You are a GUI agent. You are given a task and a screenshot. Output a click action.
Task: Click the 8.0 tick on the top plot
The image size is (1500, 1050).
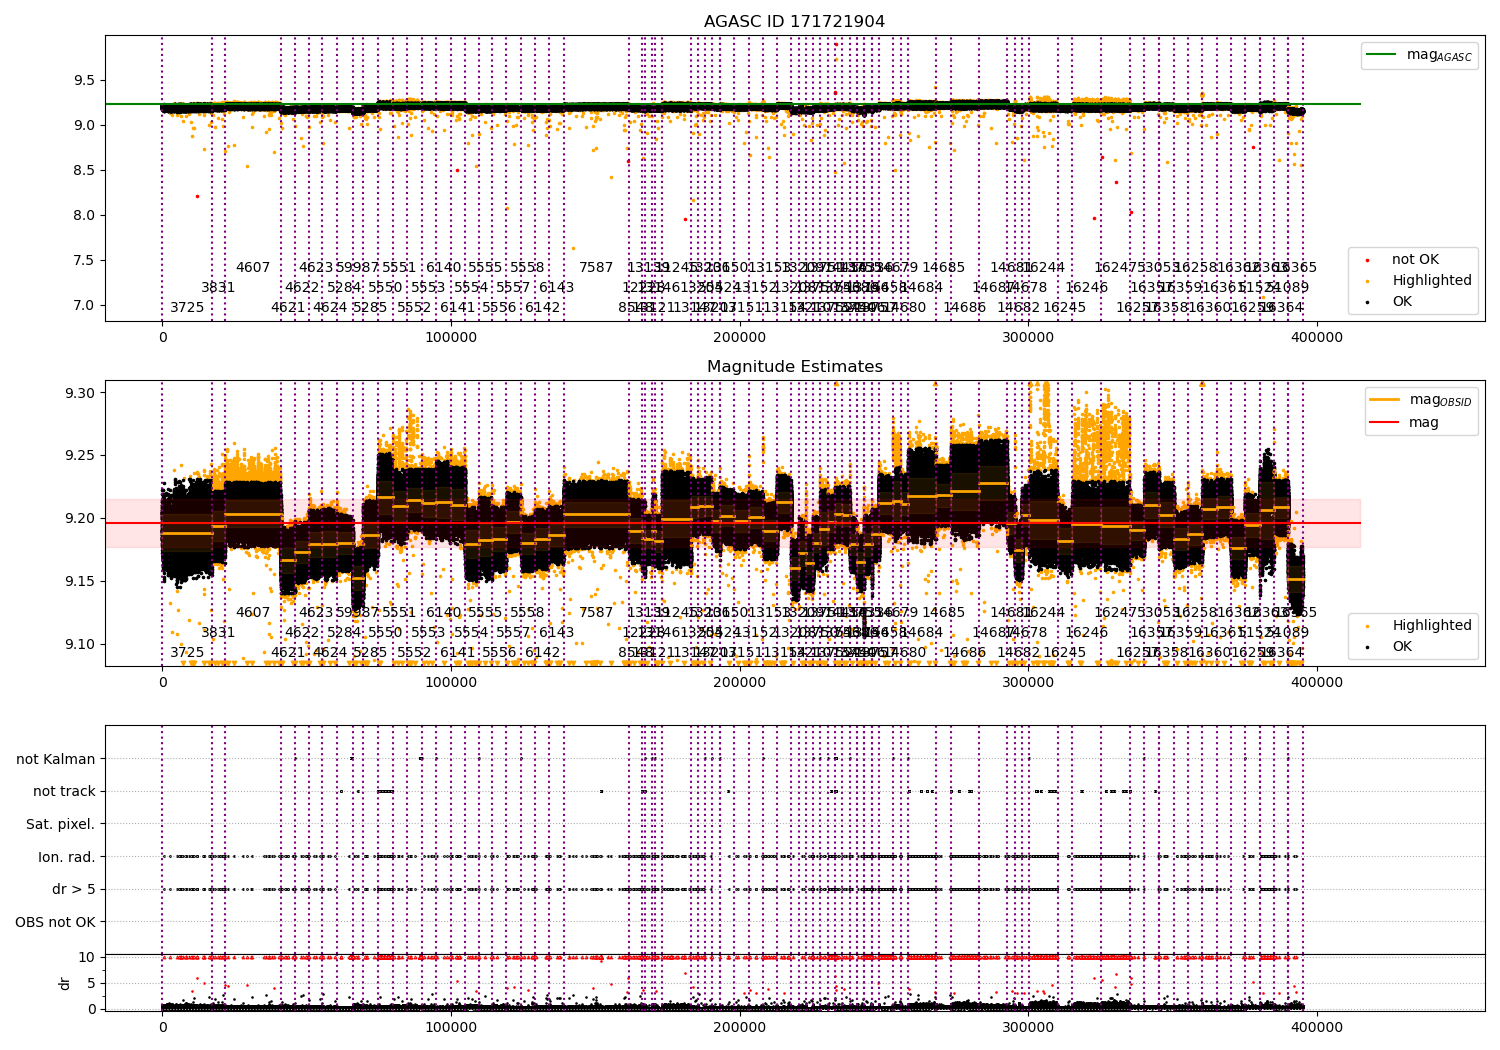pos(83,216)
